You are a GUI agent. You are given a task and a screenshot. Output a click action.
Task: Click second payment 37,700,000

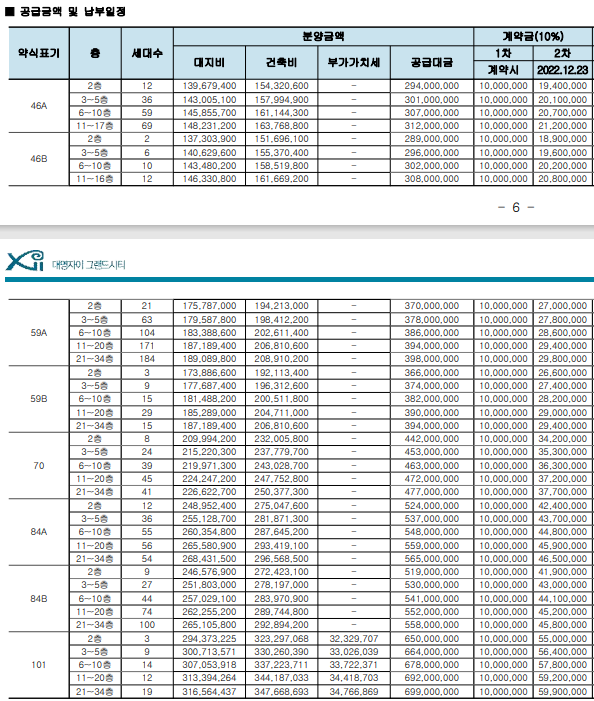562,492
